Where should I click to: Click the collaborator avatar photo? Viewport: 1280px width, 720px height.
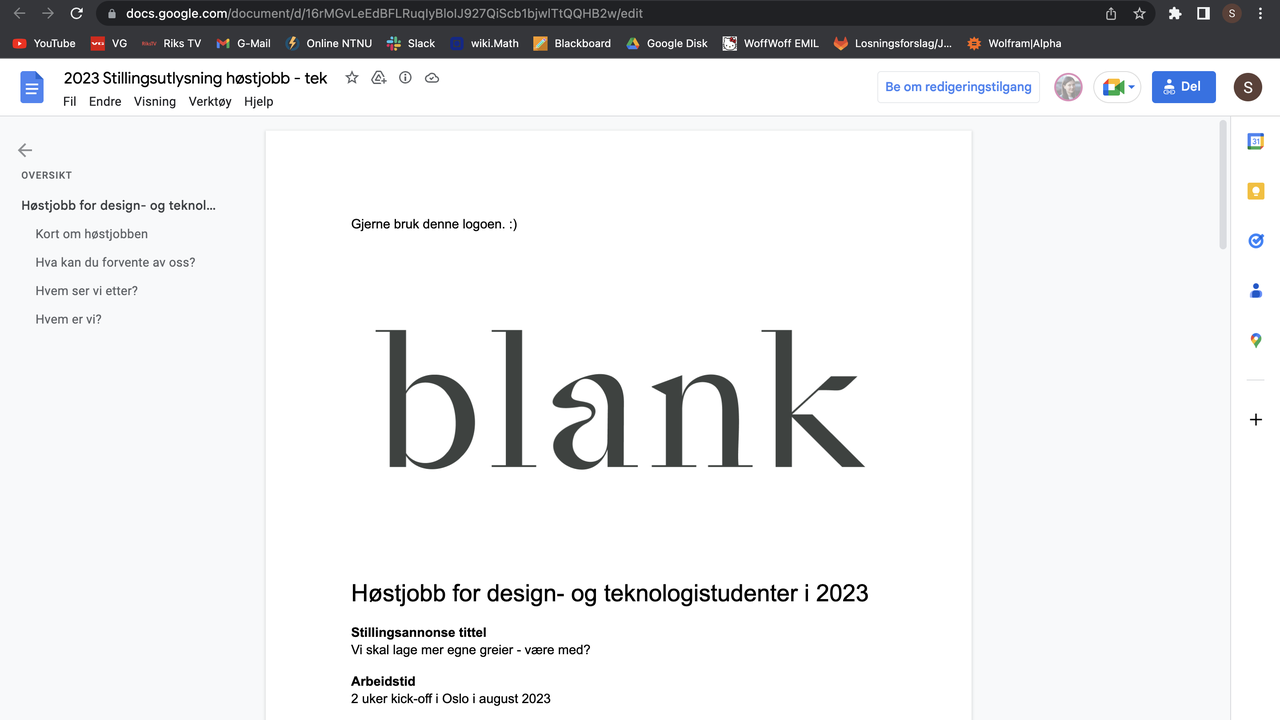(1068, 87)
